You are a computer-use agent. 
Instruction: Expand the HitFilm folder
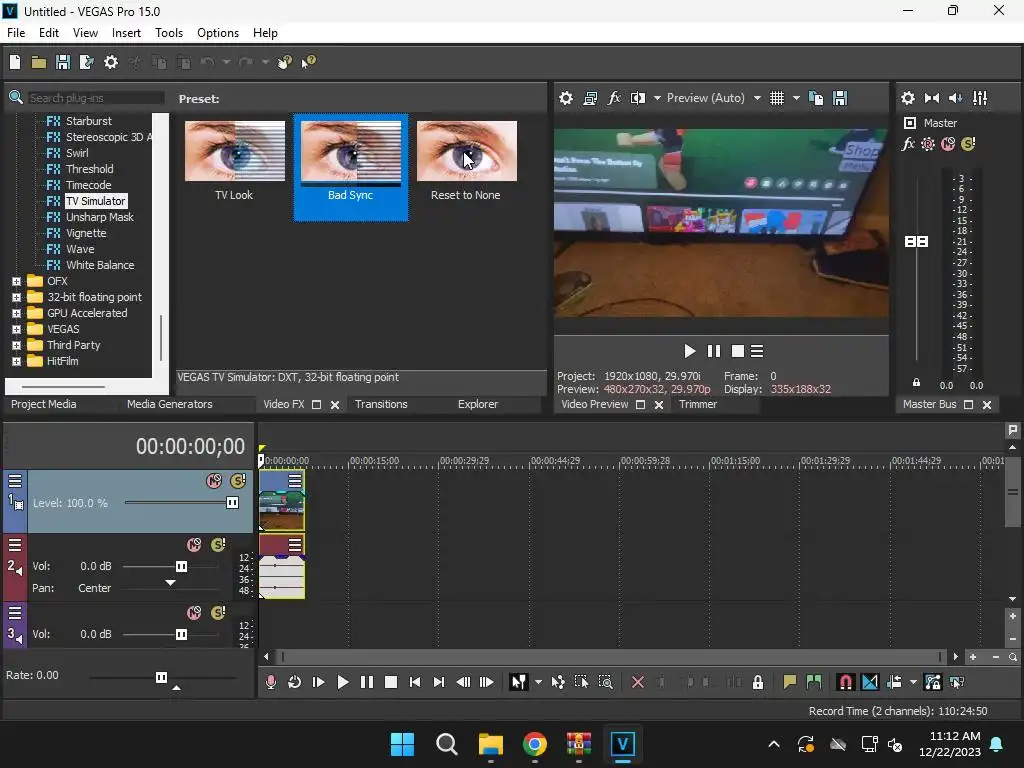pos(16,361)
